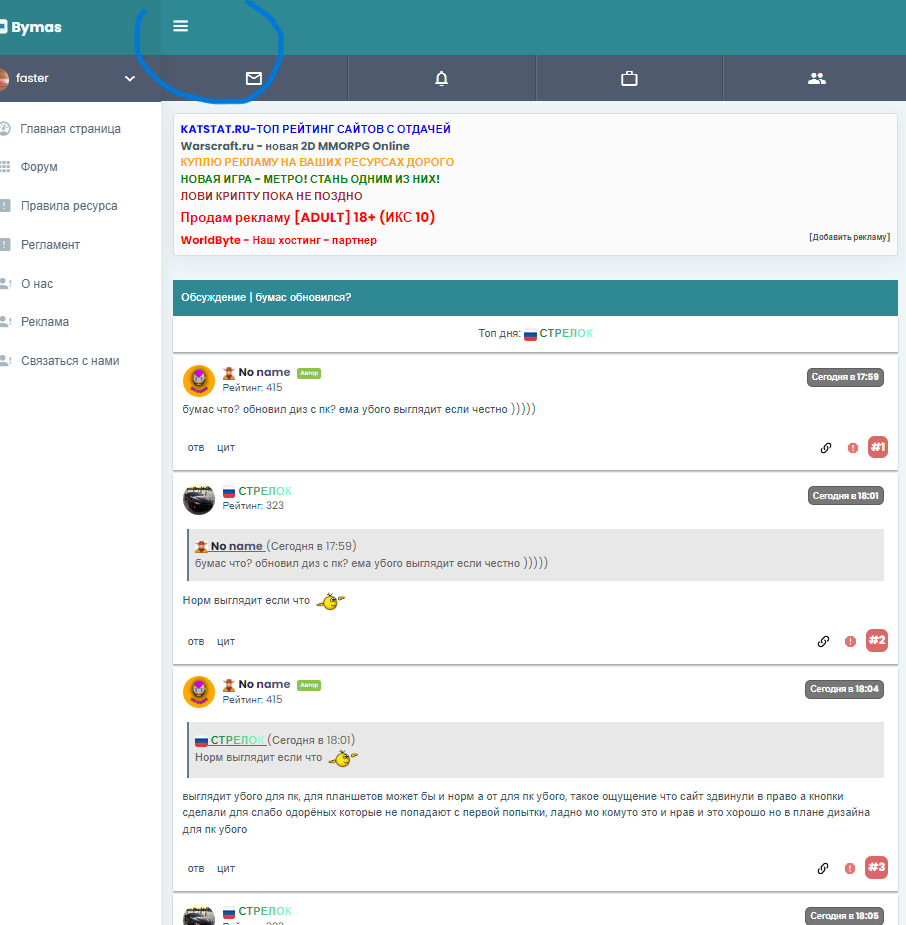Open the briefcase tab

coord(629,78)
